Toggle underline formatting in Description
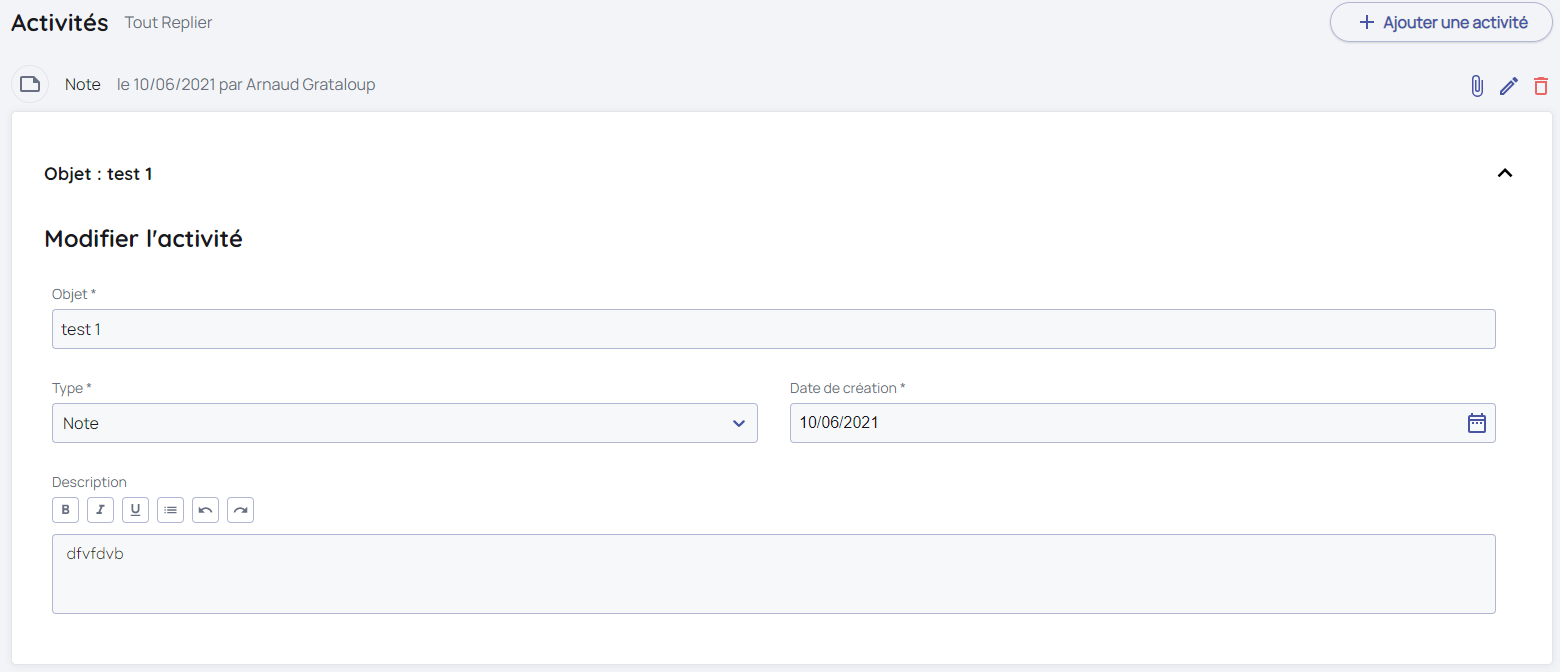 pos(135,510)
